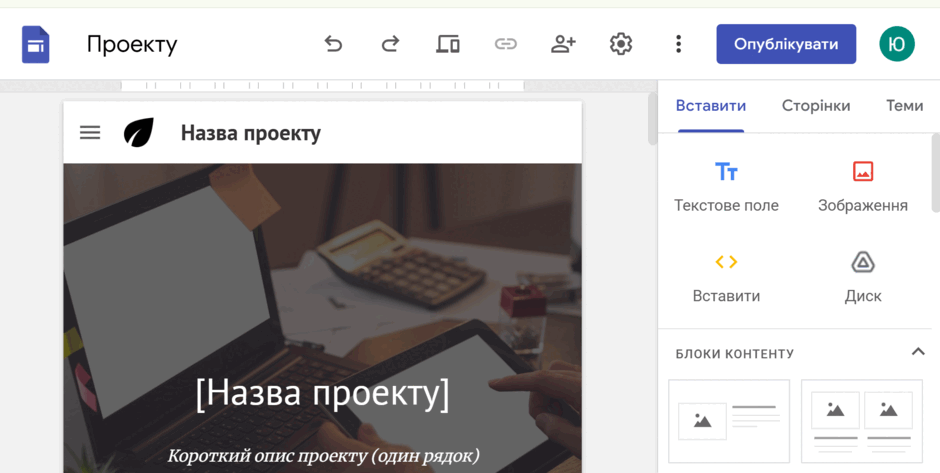Open the hamburger navigation menu on the page
Screen dimensions: 940x473
tap(90, 132)
